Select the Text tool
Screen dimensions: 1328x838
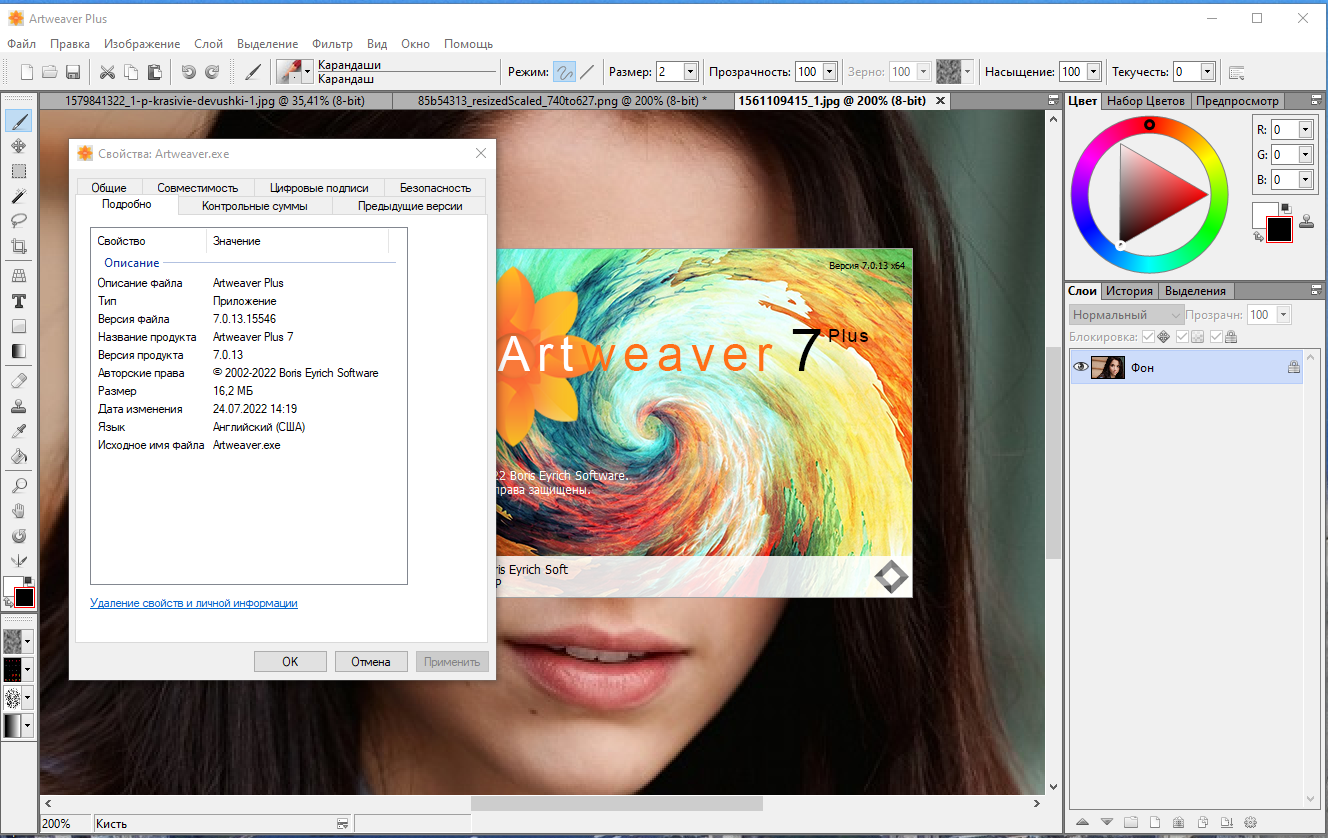(18, 301)
